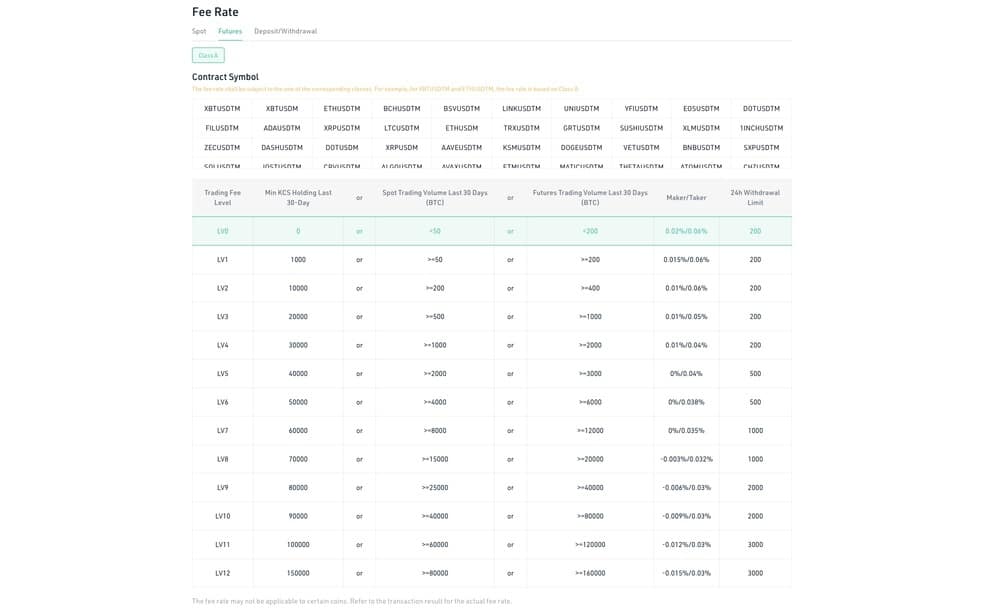The image size is (1000, 610).
Task: Open the Deposit/Withdrawal tab
Action: pos(285,31)
